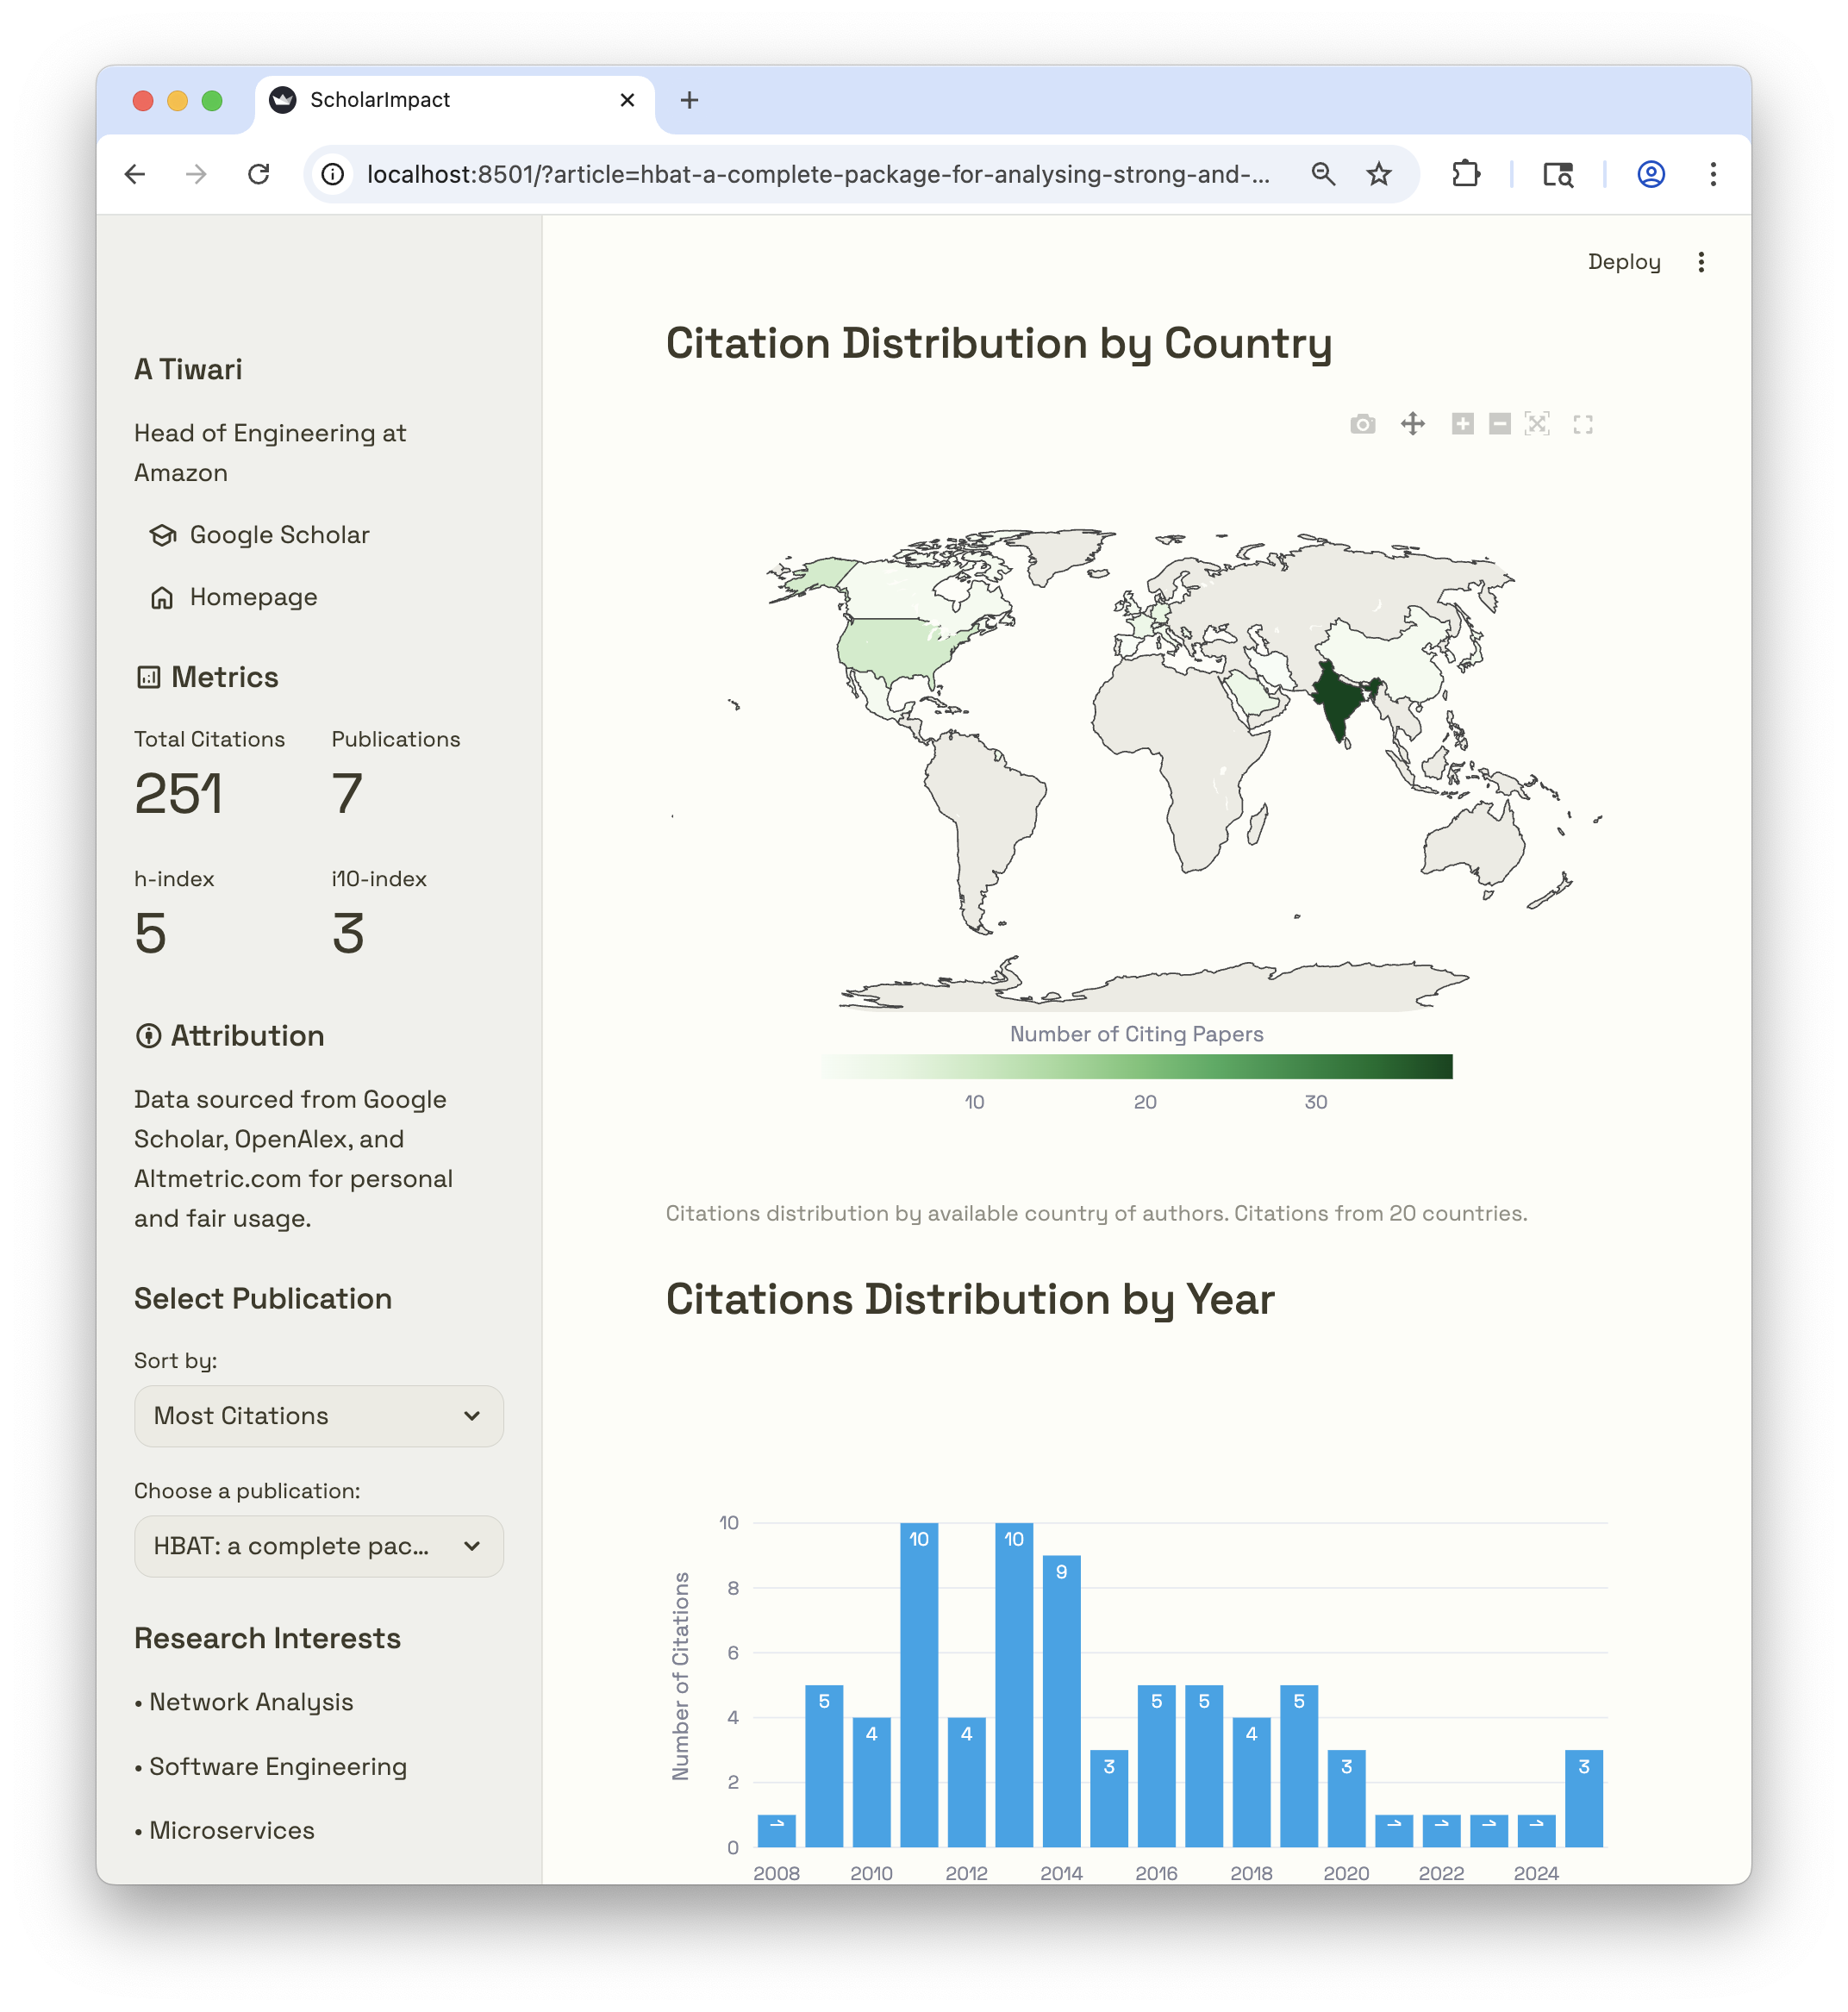This screenshot has width=1848, height=2012.
Task: Click the info icon beside Attribution
Action: click(x=148, y=1036)
